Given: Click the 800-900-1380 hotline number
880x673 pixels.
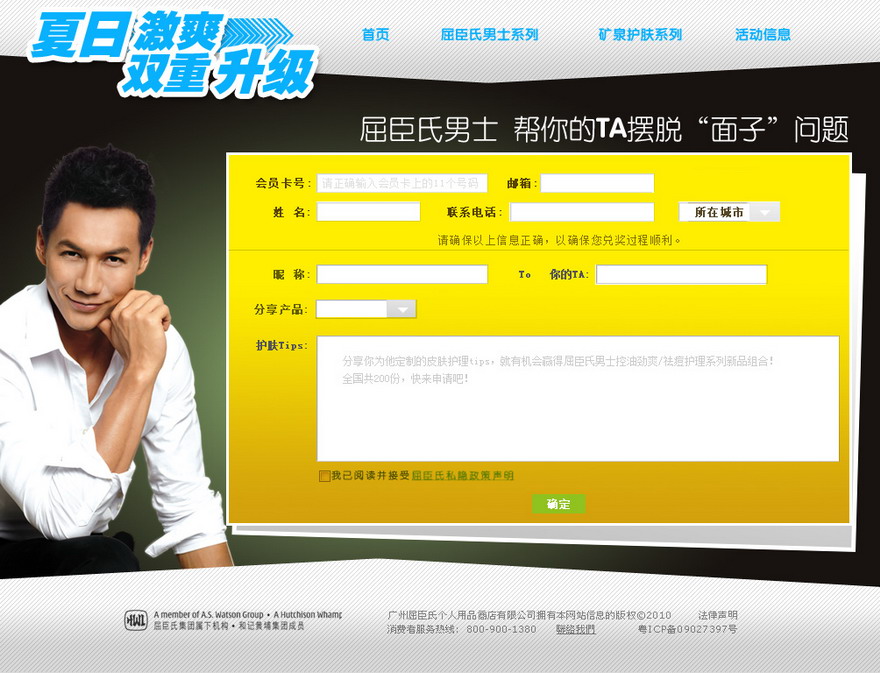Looking at the screenshot, I should click(x=501, y=629).
